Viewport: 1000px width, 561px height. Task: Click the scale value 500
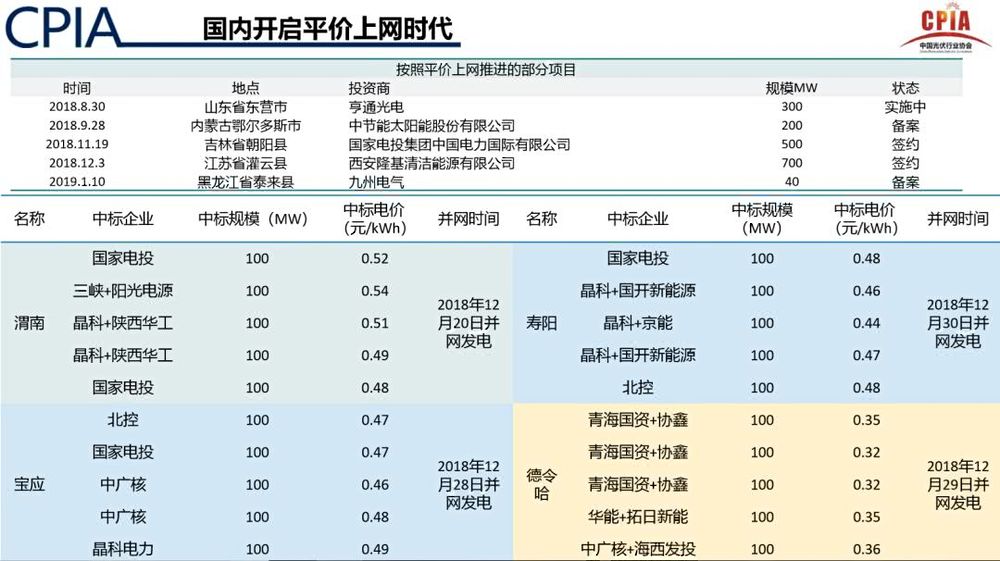click(791, 144)
